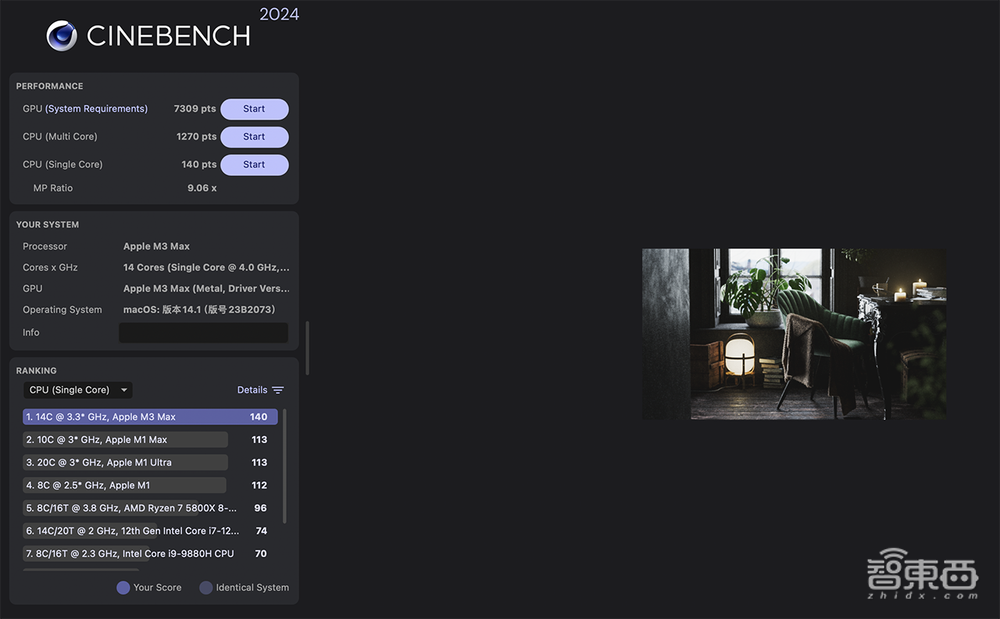Screen dimensions: 1000x619
Task: Select the Apple M1 Ultra ranking row
Action: (126, 463)
